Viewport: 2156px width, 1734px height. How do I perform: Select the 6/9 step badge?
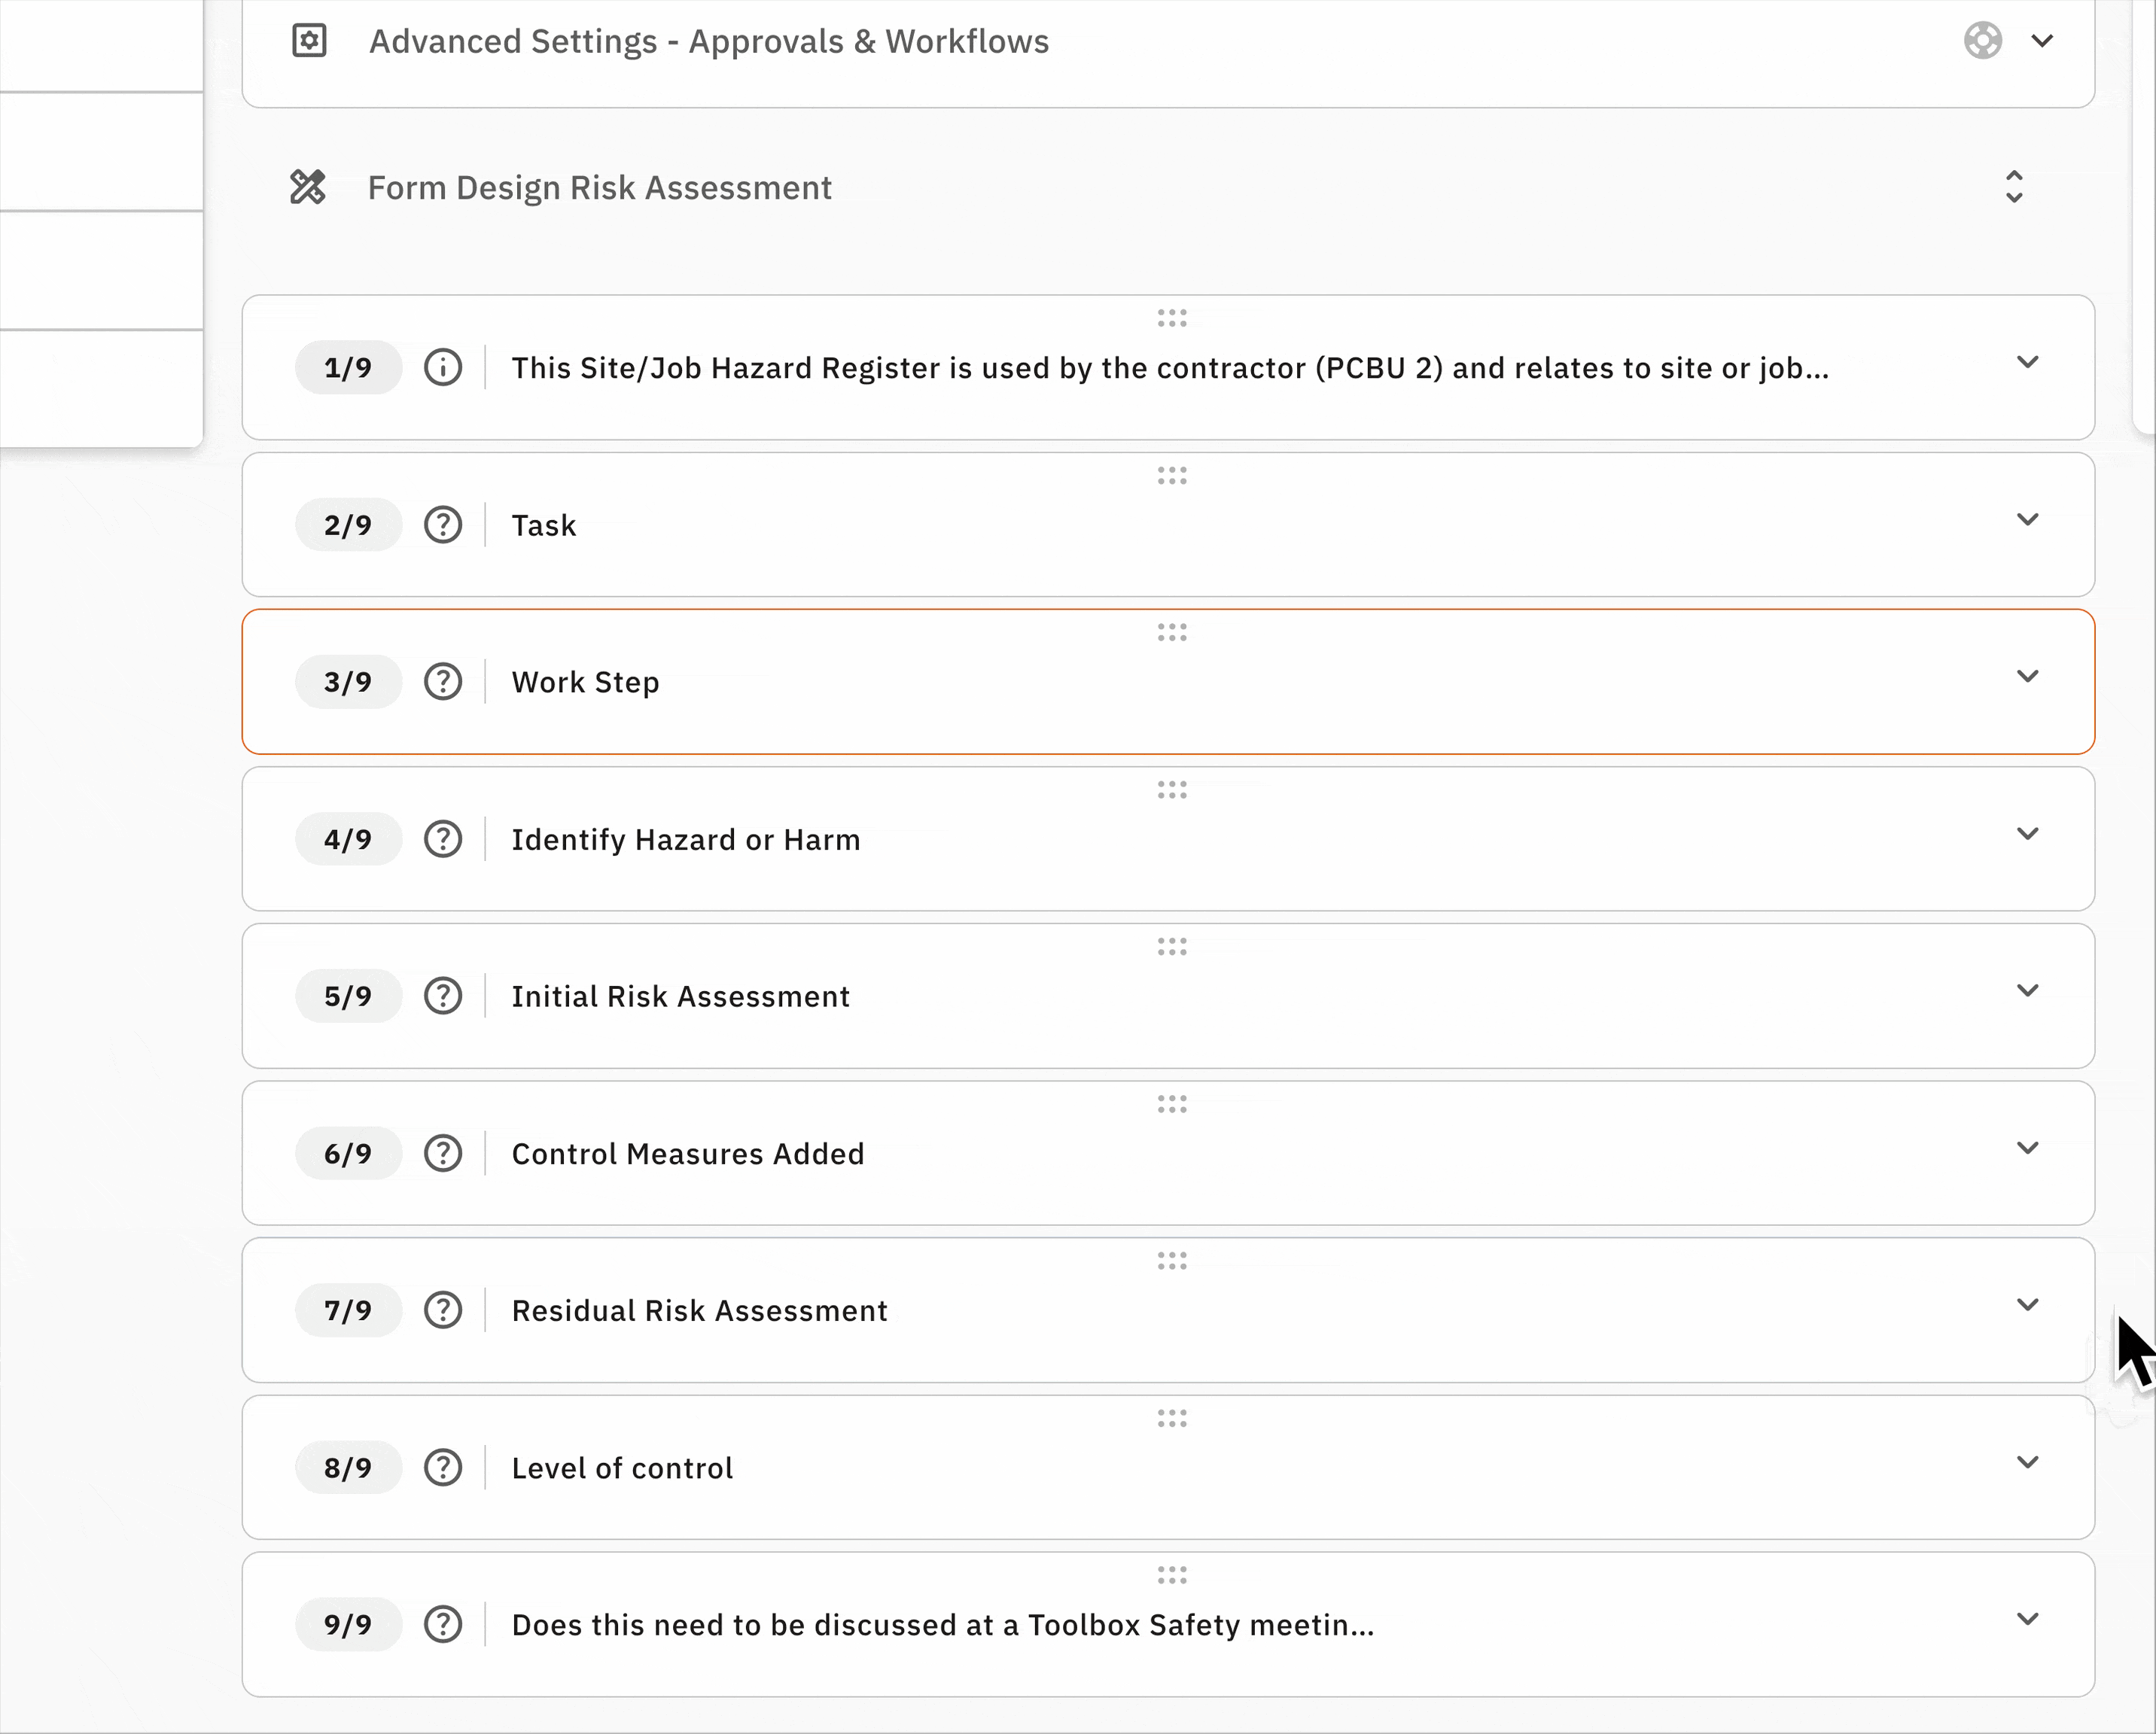click(x=348, y=1153)
